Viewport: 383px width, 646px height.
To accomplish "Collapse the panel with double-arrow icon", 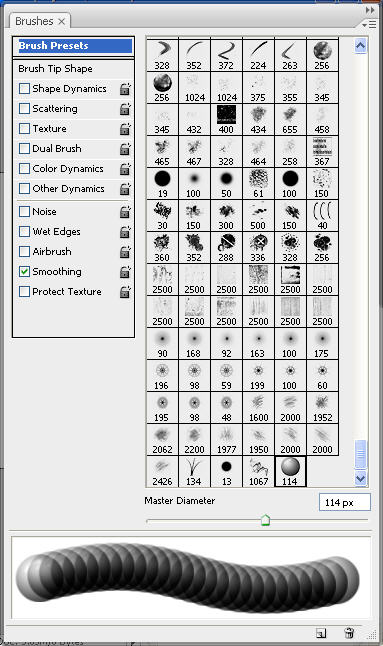I will [x=370, y=10].
